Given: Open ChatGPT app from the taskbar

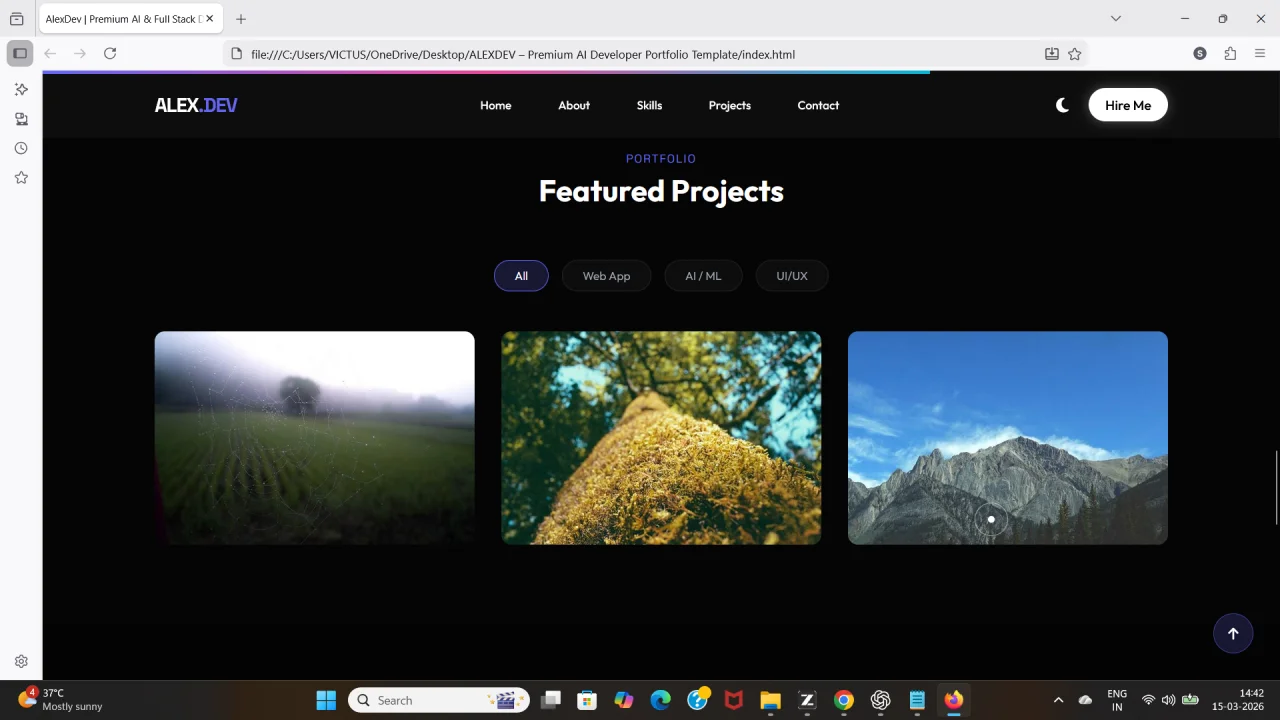Looking at the screenshot, I should pos(880,700).
